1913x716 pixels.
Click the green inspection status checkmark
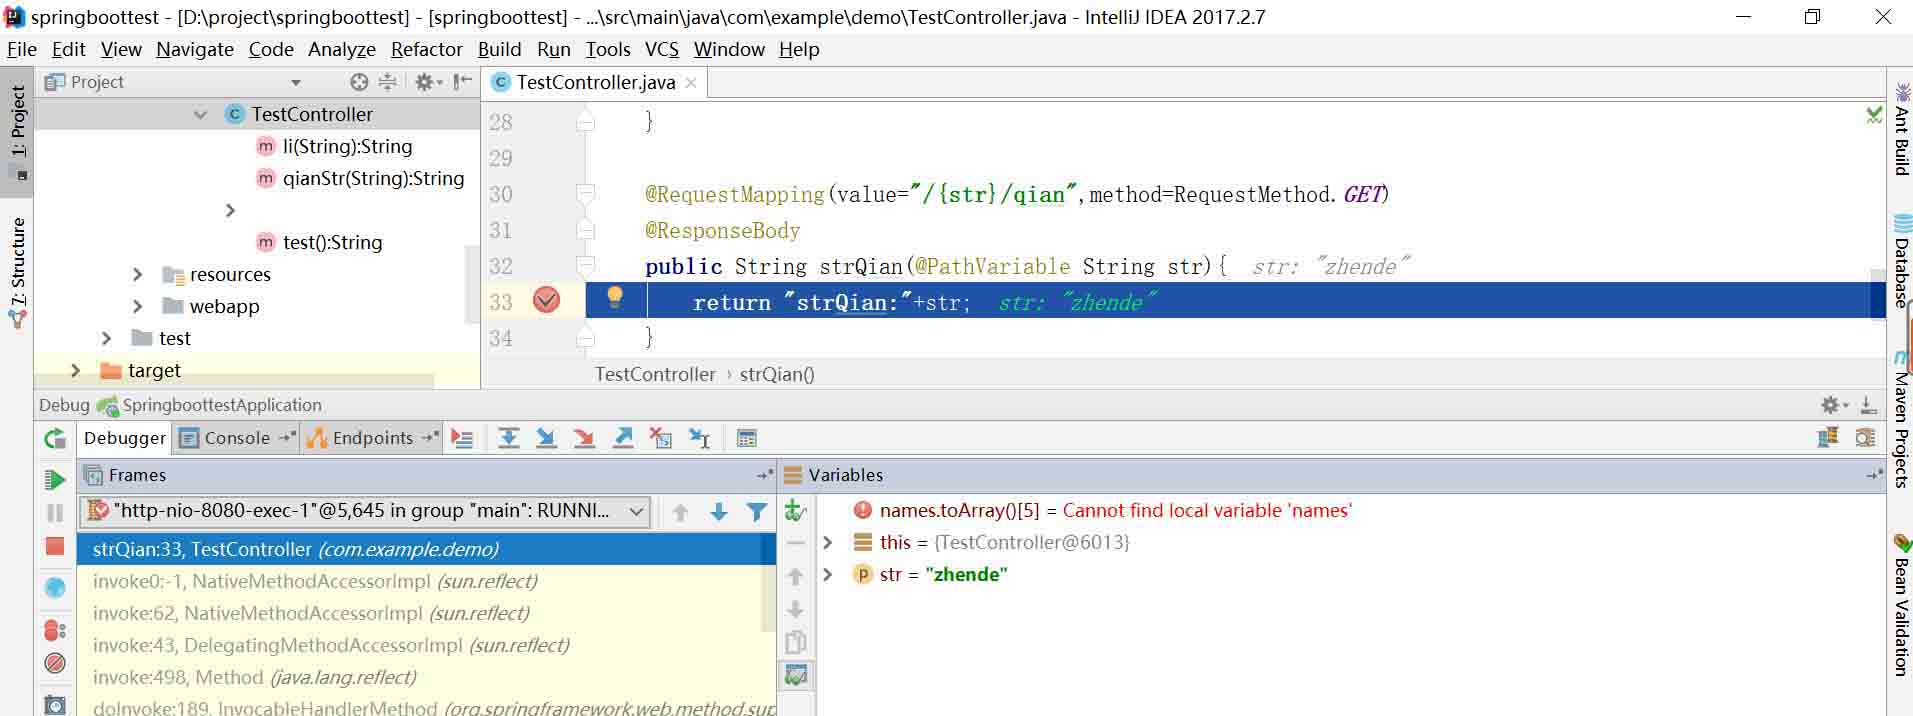1874,116
